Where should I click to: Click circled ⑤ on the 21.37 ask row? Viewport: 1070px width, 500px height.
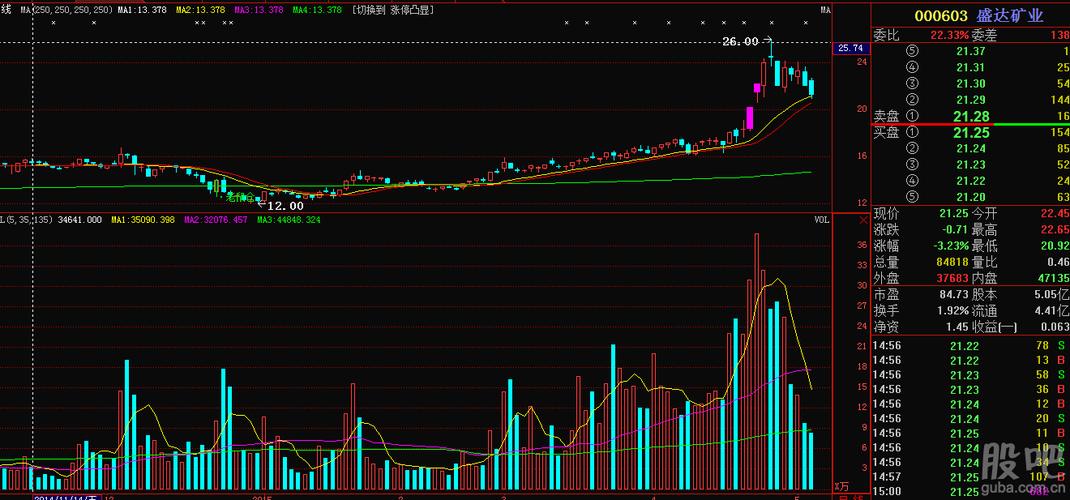click(913, 51)
